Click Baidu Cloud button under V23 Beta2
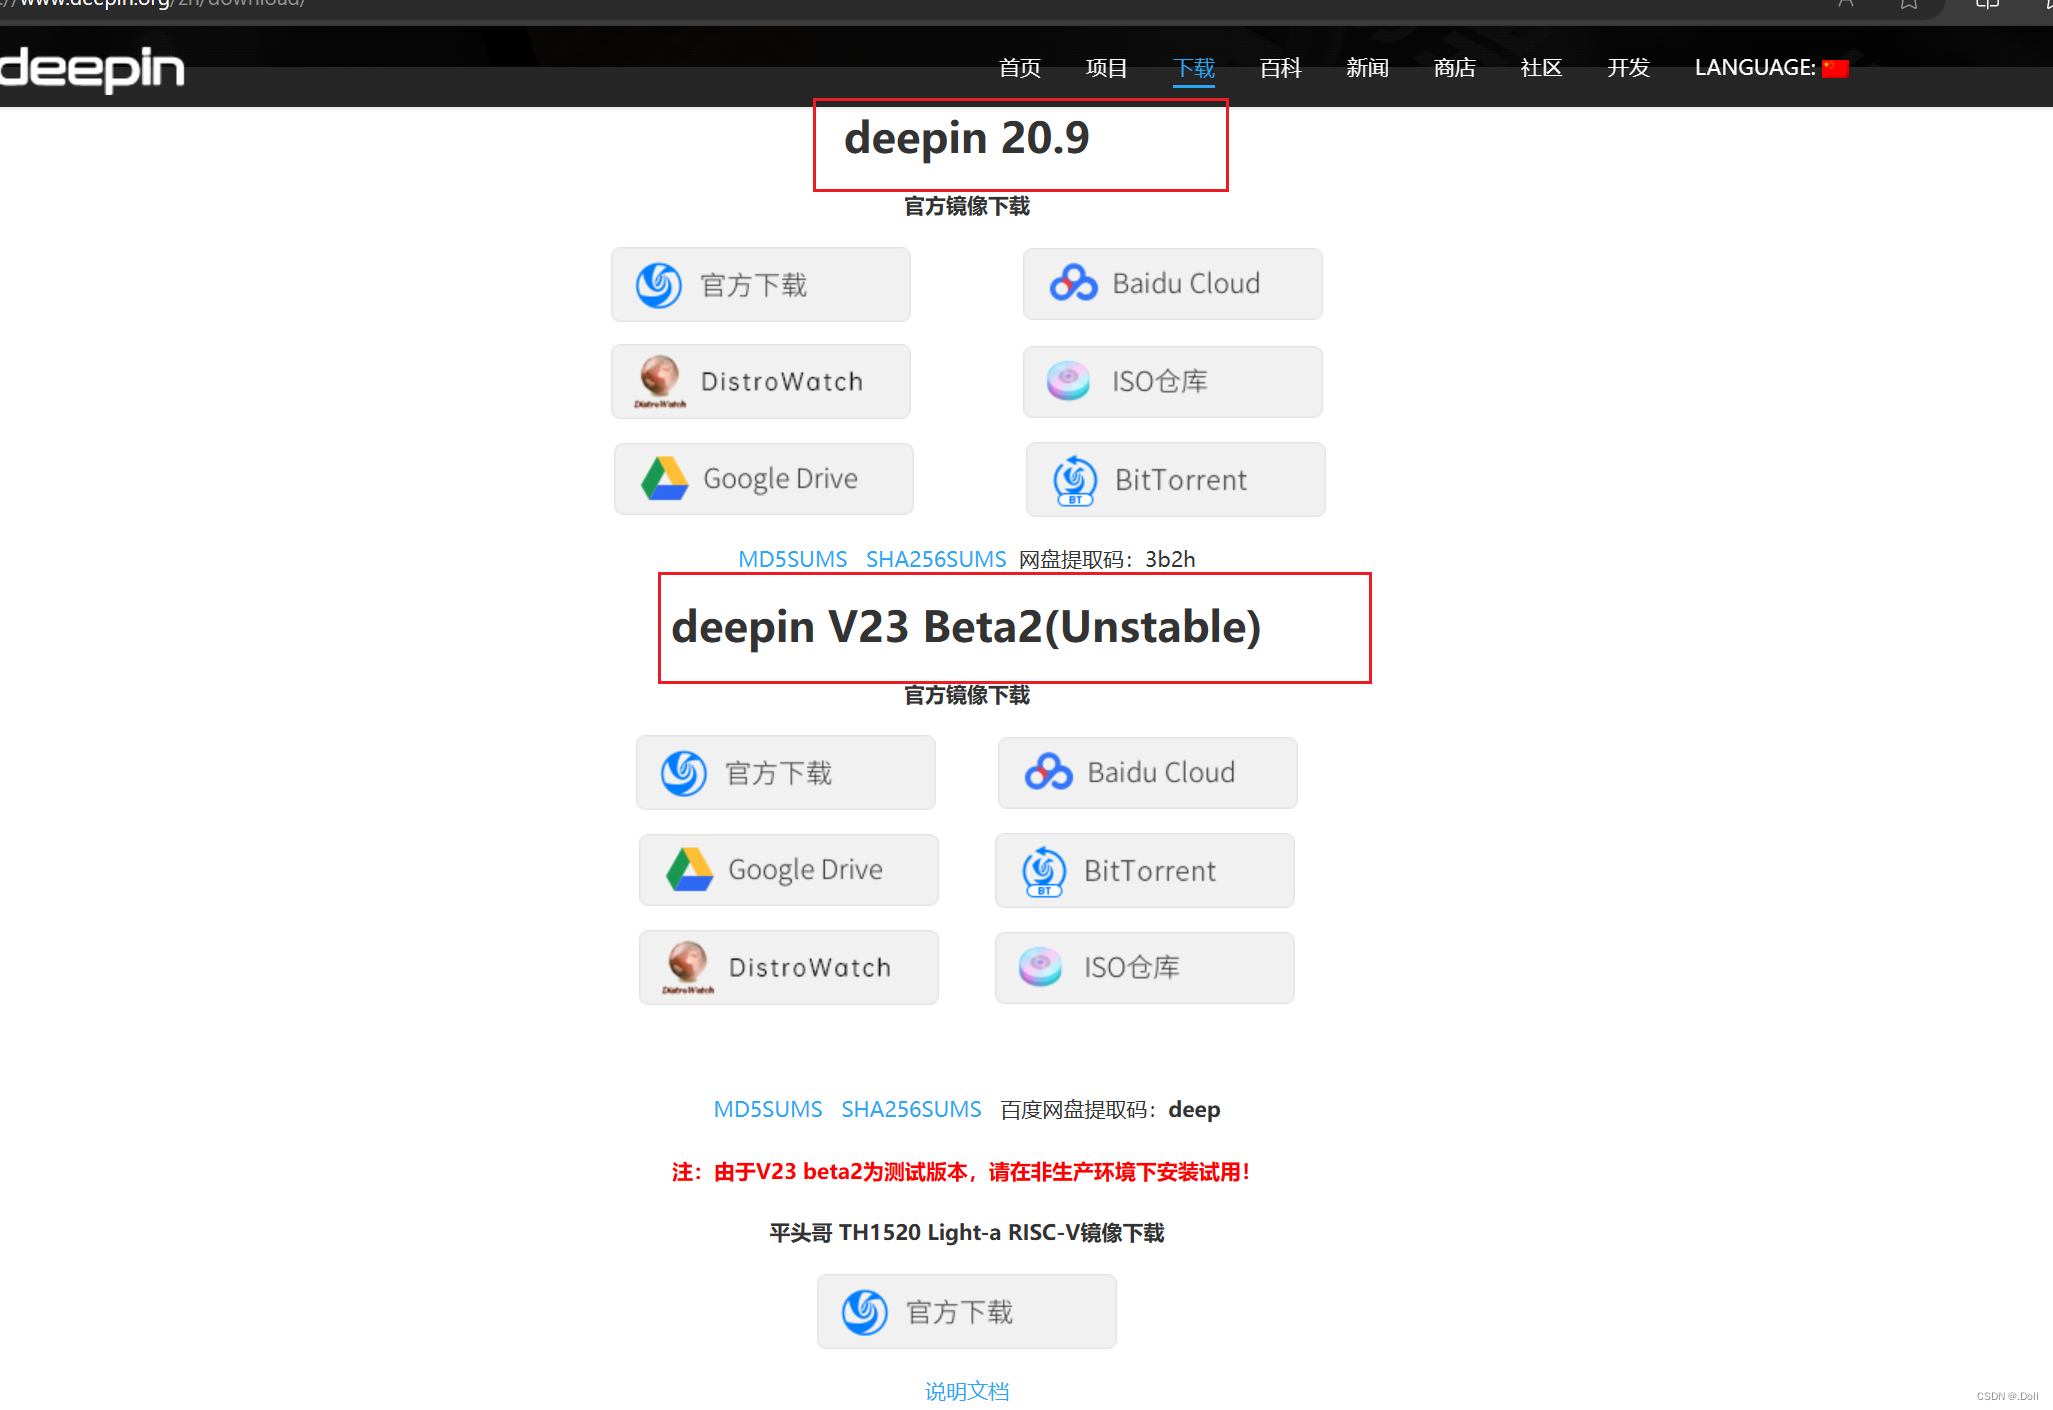 [1147, 773]
